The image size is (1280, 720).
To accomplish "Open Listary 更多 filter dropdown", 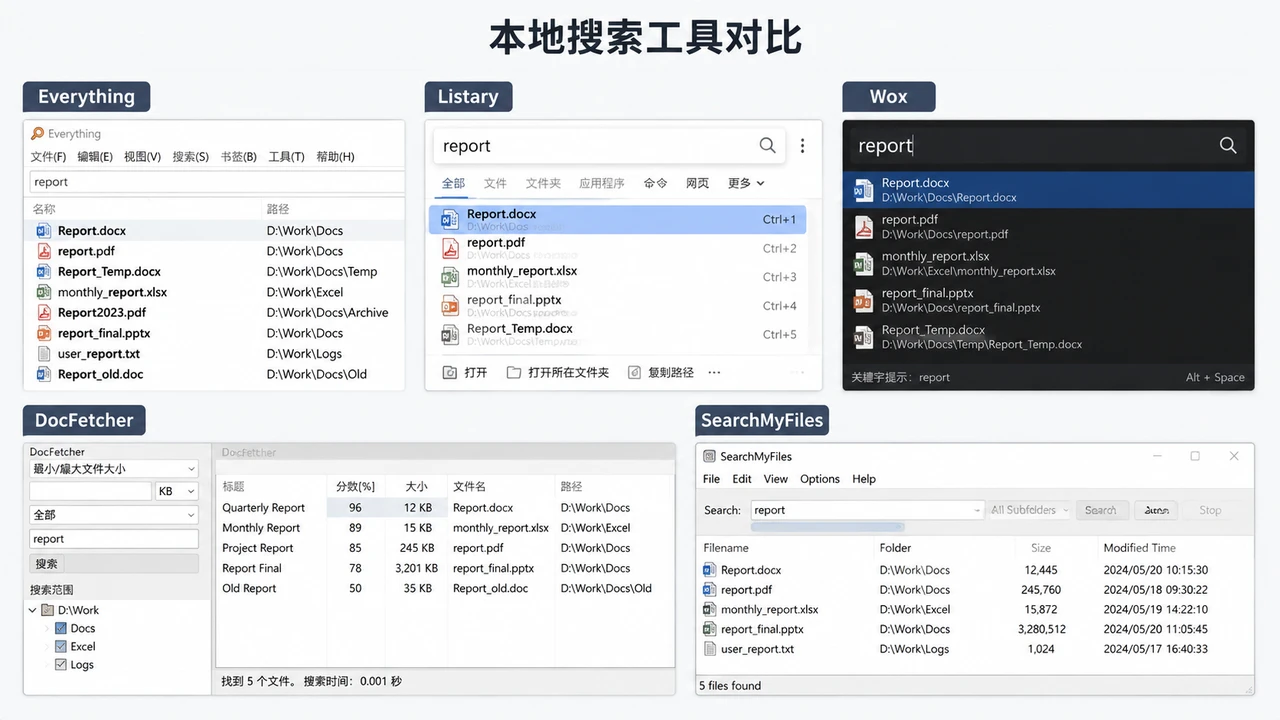I will point(746,183).
